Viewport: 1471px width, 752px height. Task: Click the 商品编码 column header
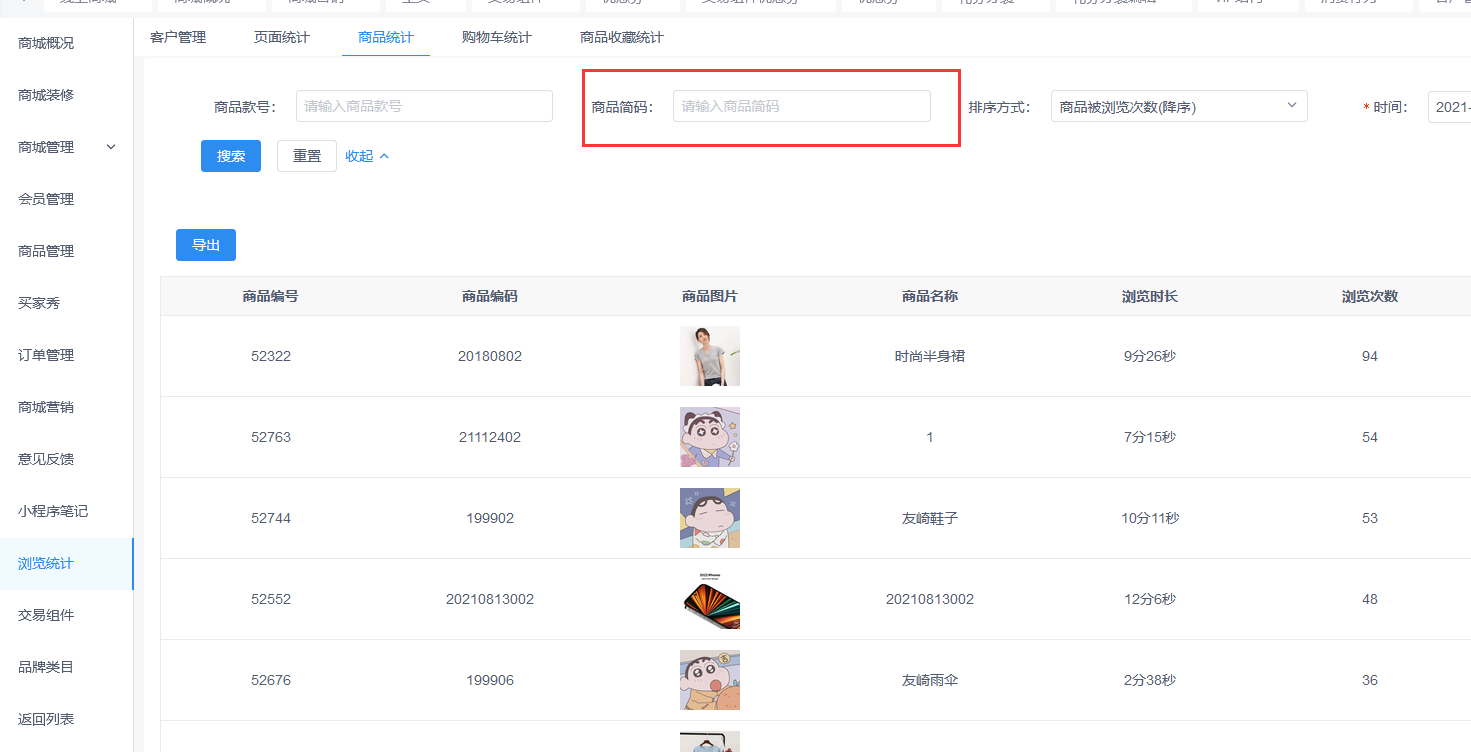click(490, 296)
